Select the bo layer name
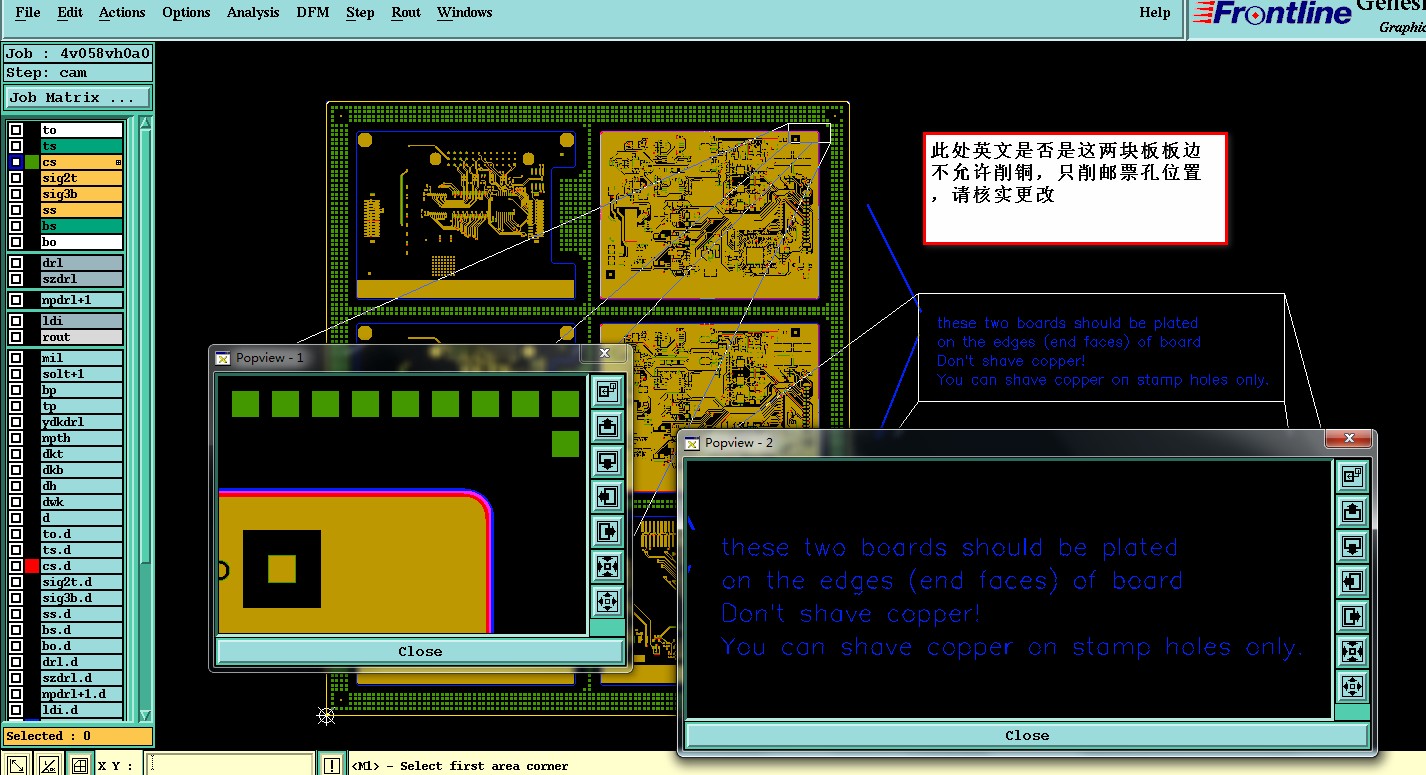 coord(81,242)
